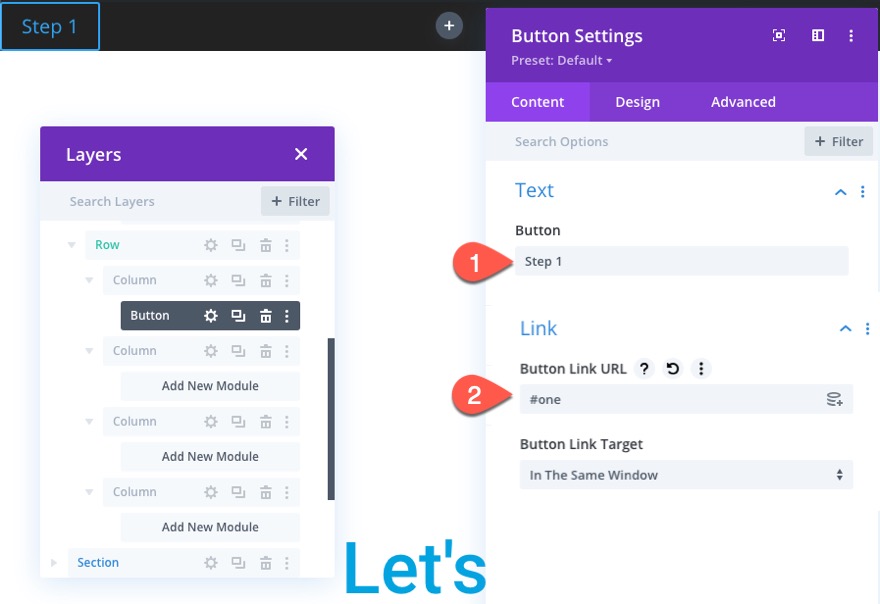The image size is (880, 604).
Task: Open Link group options menu
Action: [x=867, y=329]
